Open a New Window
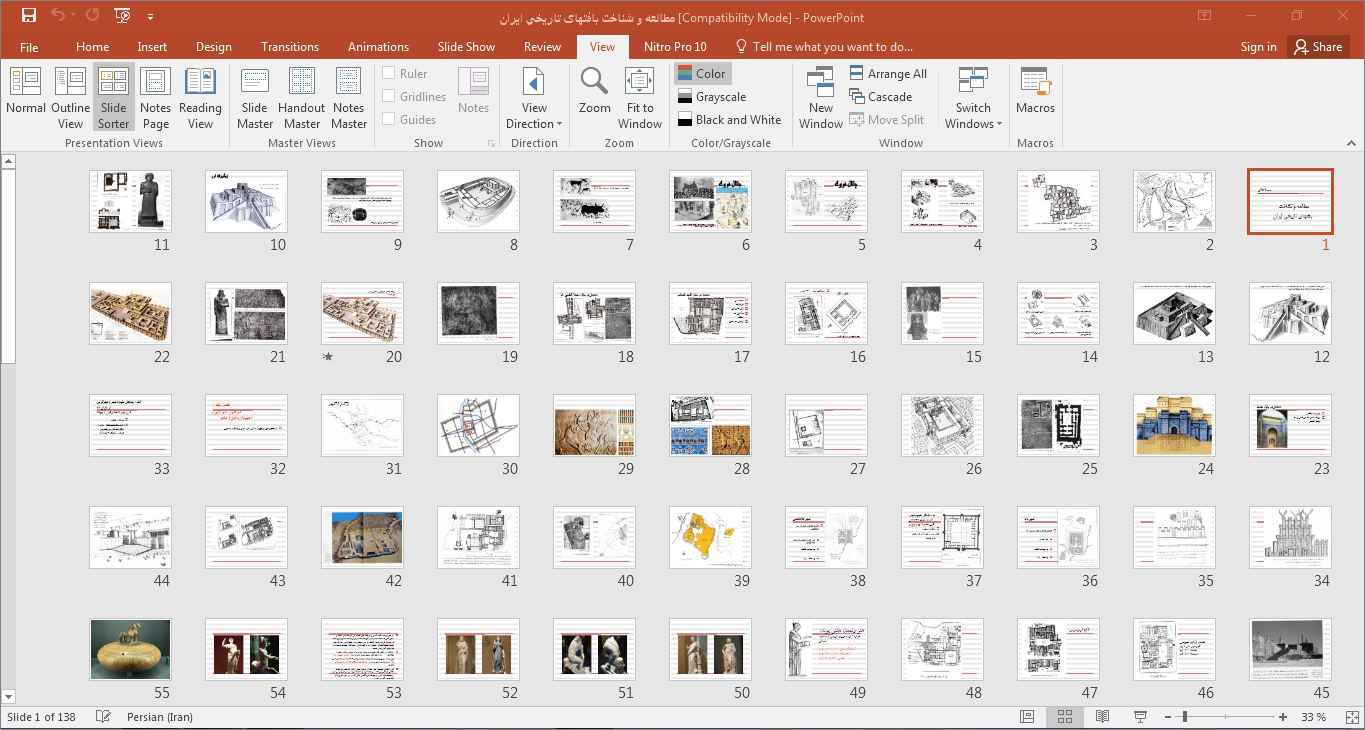Image resolution: width=1365 pixels, height=730 pixels. pyautogui.click(x=820, y=97)
